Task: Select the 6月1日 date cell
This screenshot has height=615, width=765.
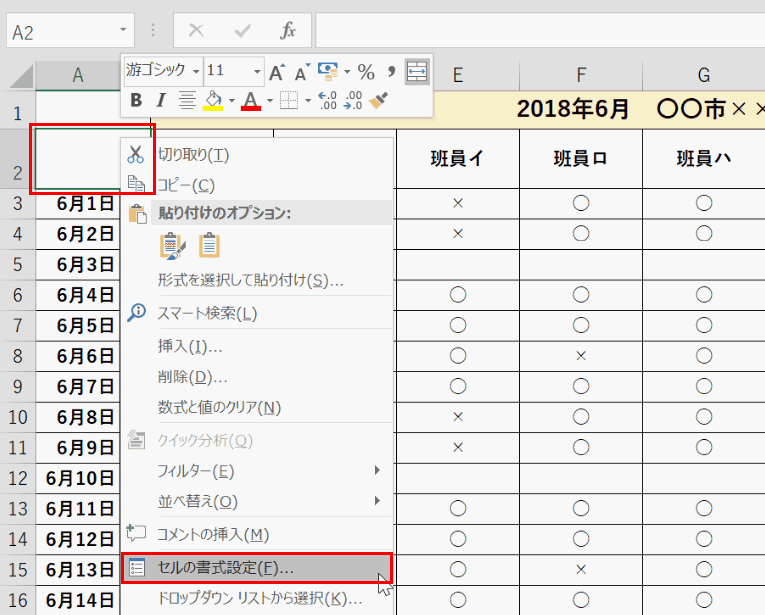Action: (x=78, y=203)
